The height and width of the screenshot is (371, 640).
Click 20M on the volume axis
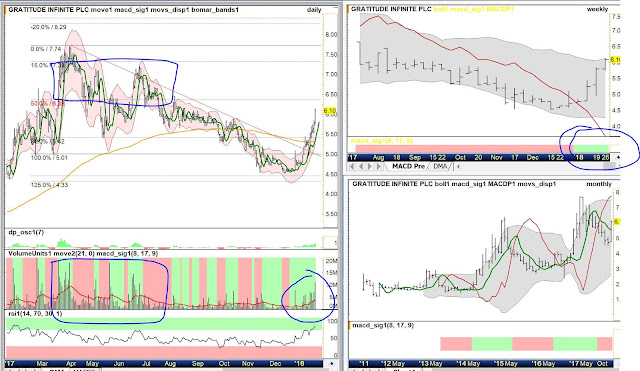[331, 261]
